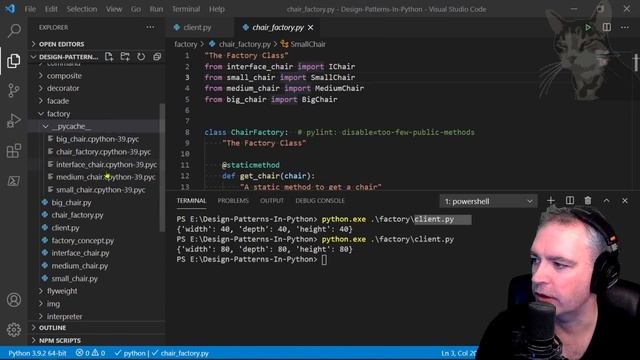Click the VS Code logo icon
This screenshot has height=360, width=640.
click(10, 9)
